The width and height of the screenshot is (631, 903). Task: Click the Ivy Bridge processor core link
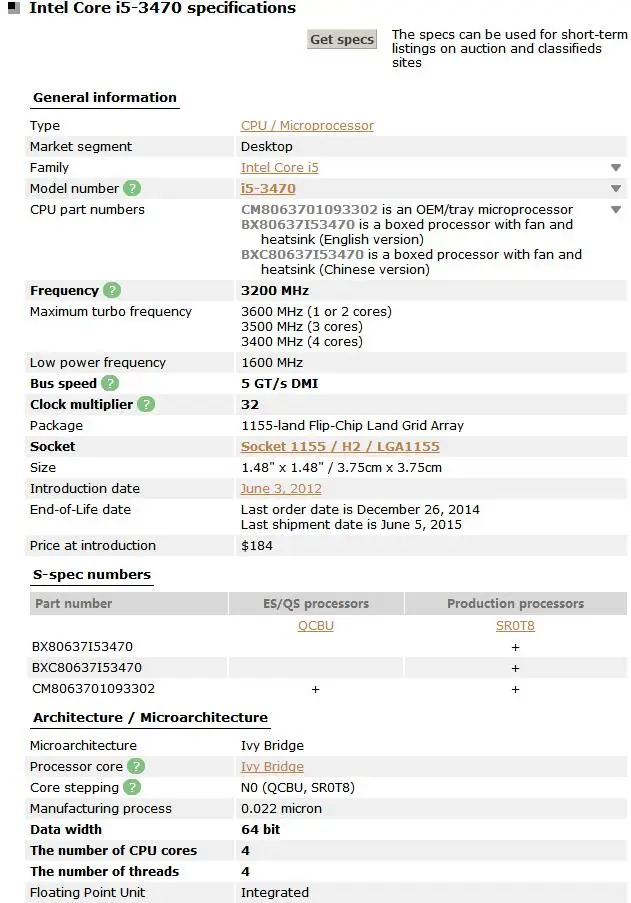[272, 766]
